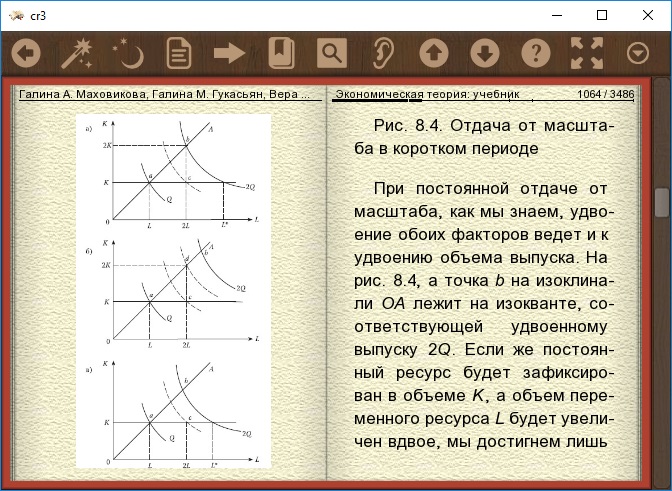Open the table of contents document icon
The width and height of the screenshot is (672, 491).
pyautogui.click(x=178, y=53)
